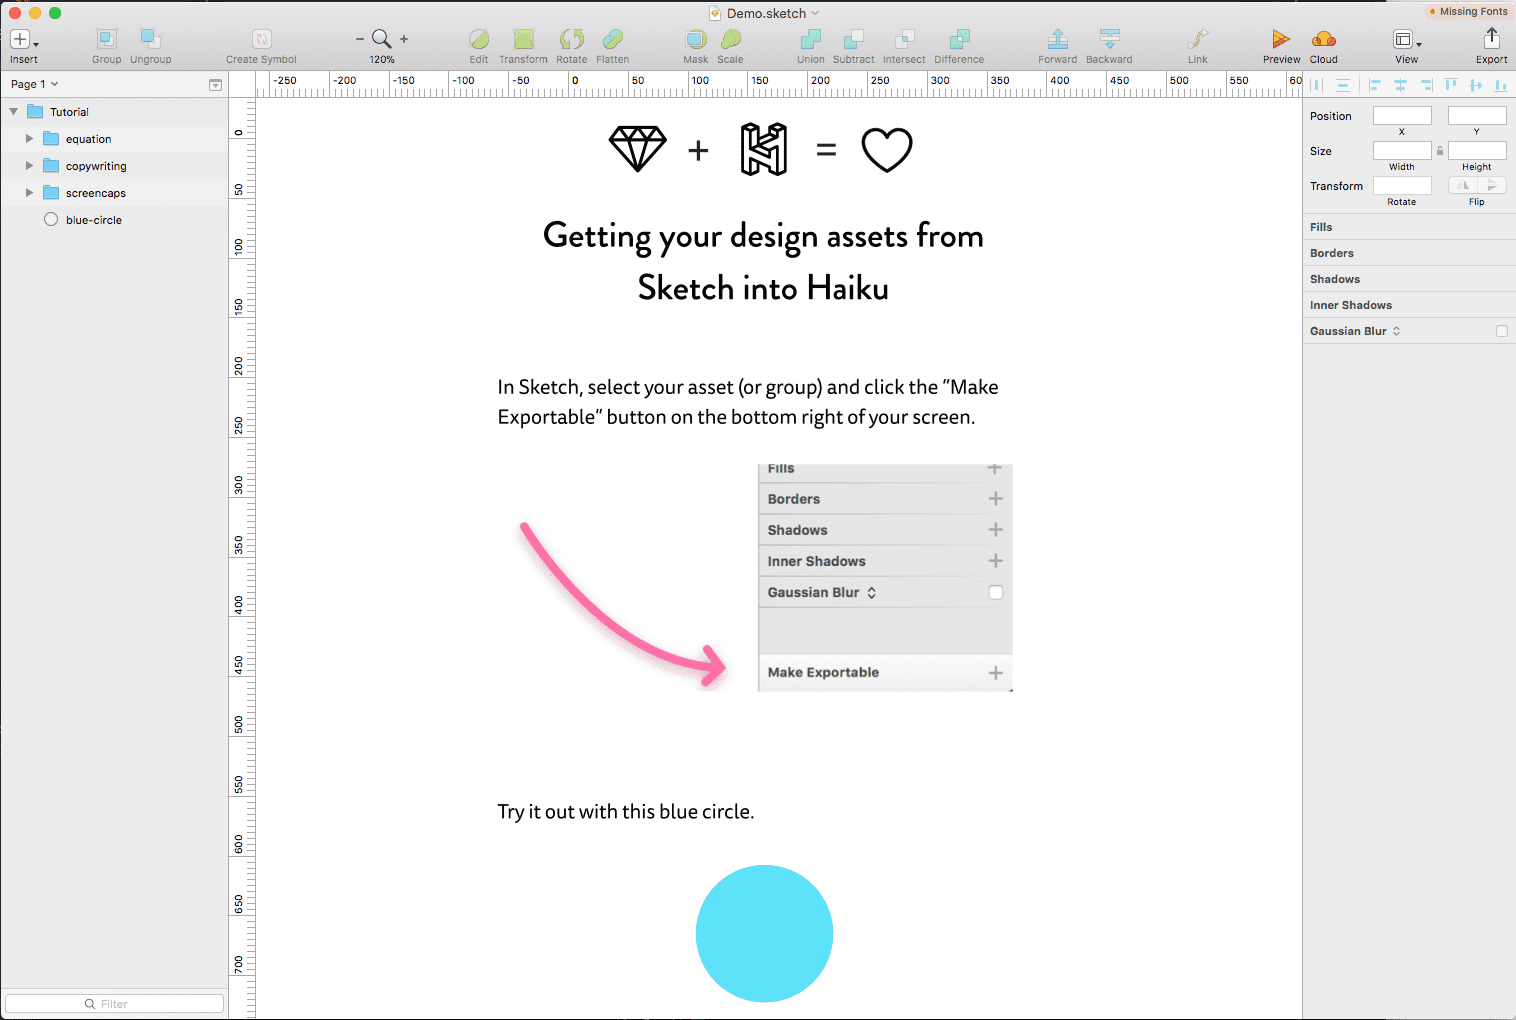Click the Preview play icon
This screenshot has width=1516, height=1020.
point(1281,39)
